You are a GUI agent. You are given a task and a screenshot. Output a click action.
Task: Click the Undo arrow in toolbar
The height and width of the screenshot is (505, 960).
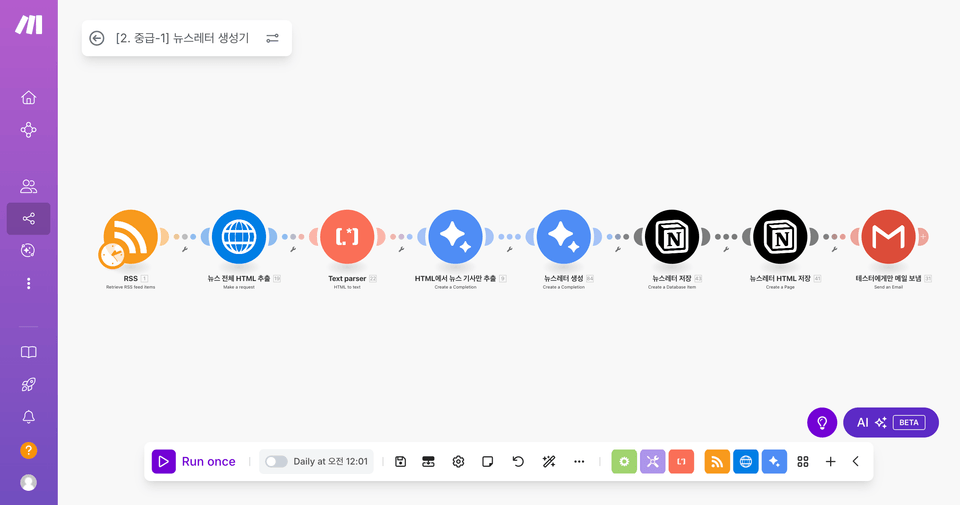(x=518, y=462)
